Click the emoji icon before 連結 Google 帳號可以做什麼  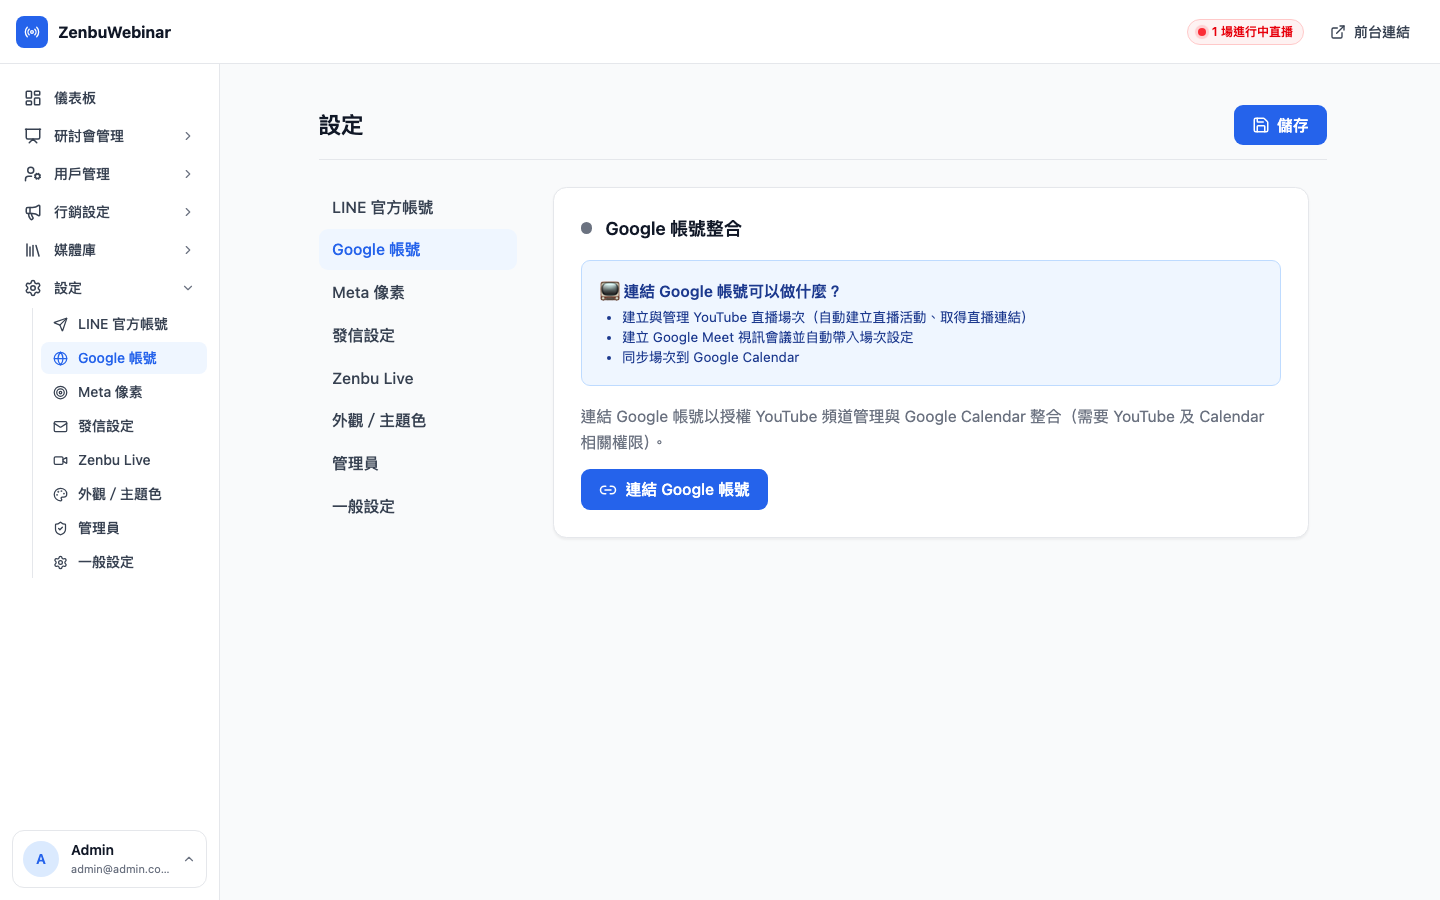610,291
